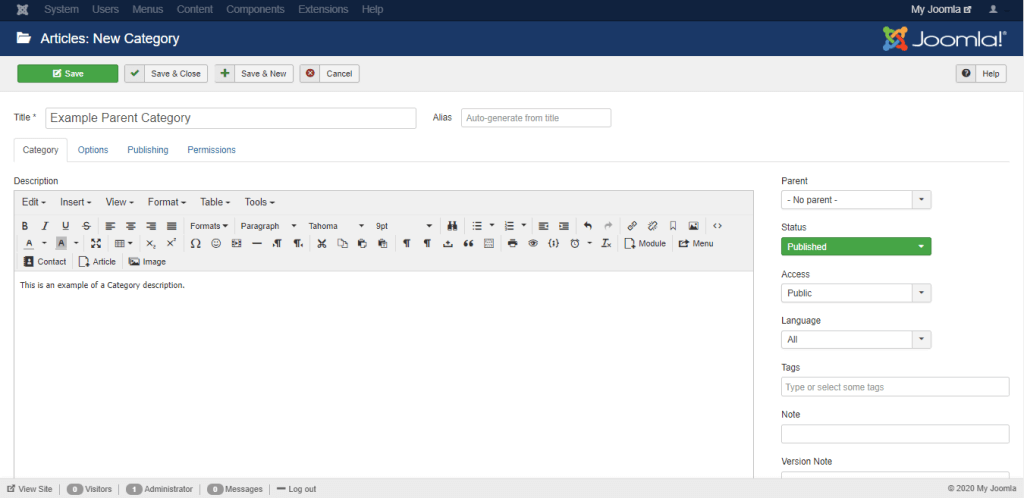This screenshot has width=1024, height=498.
Task: Preview content with eye icon
Action: 533,243
